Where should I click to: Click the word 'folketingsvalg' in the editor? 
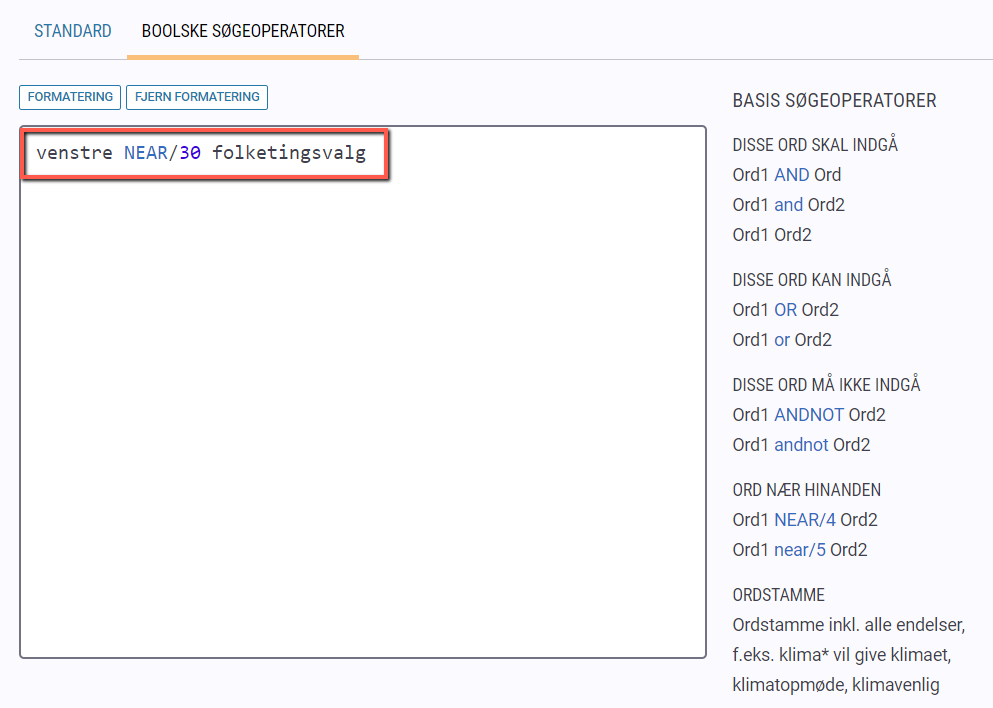point(289,154)
